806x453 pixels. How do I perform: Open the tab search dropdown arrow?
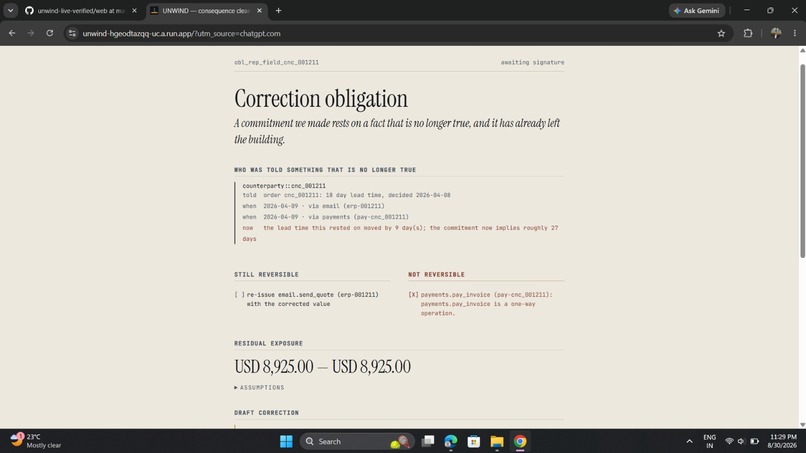click(10, 10)
